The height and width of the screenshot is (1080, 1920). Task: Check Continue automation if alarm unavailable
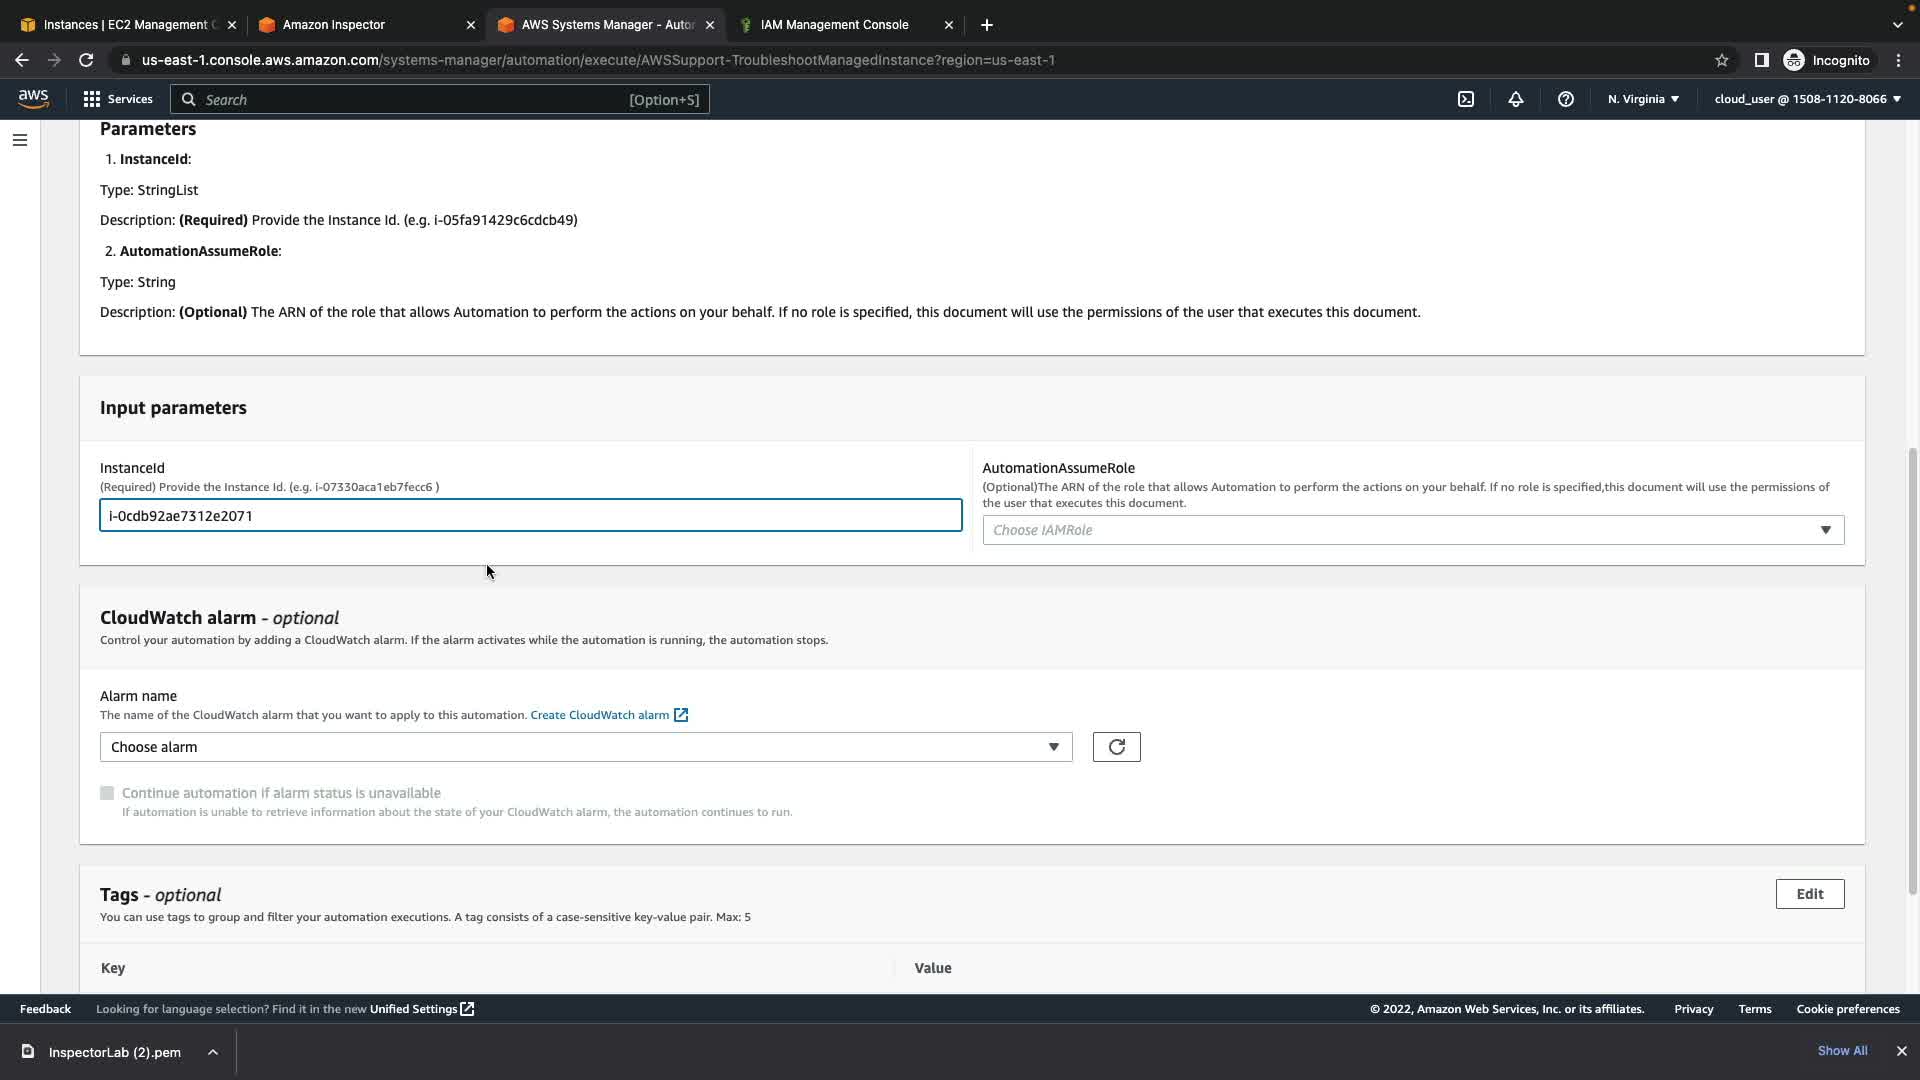click(x=107, y=793)
